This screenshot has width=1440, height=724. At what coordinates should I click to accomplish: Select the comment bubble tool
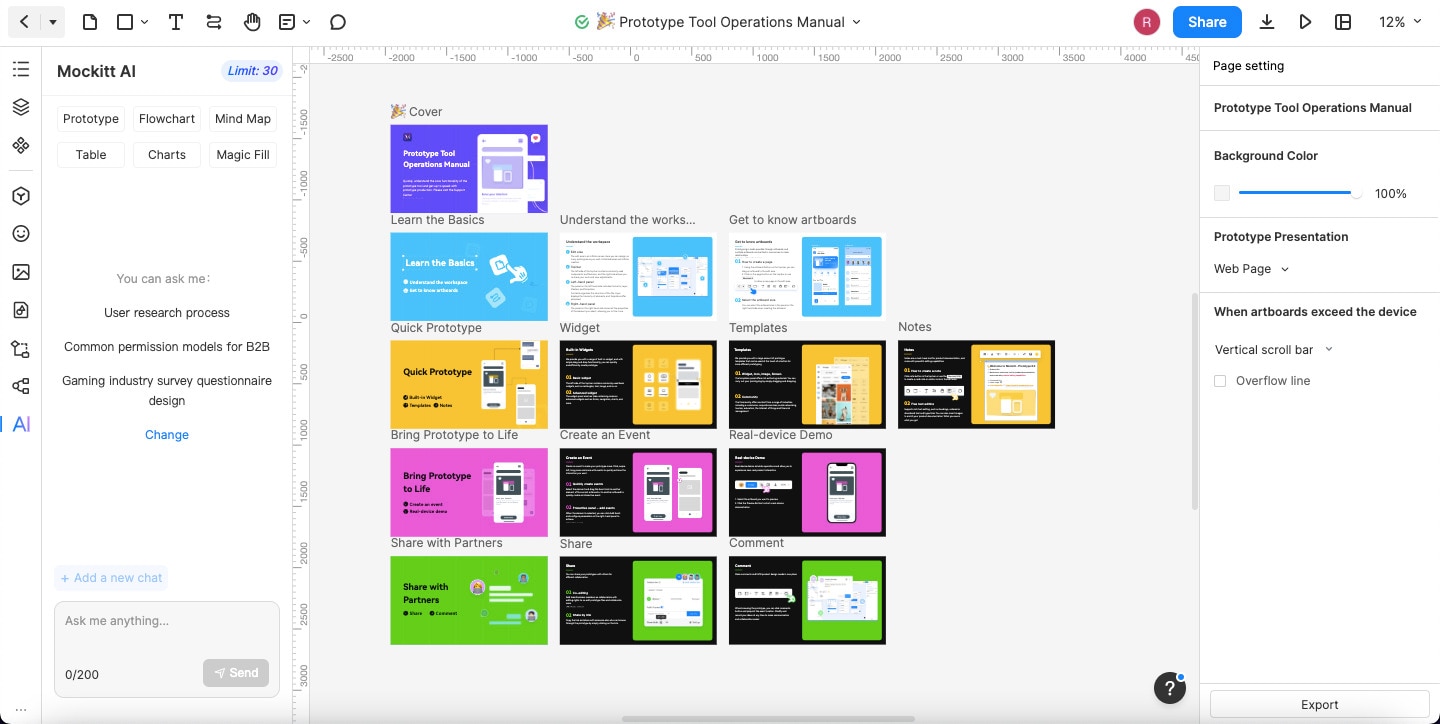point(338,22)
